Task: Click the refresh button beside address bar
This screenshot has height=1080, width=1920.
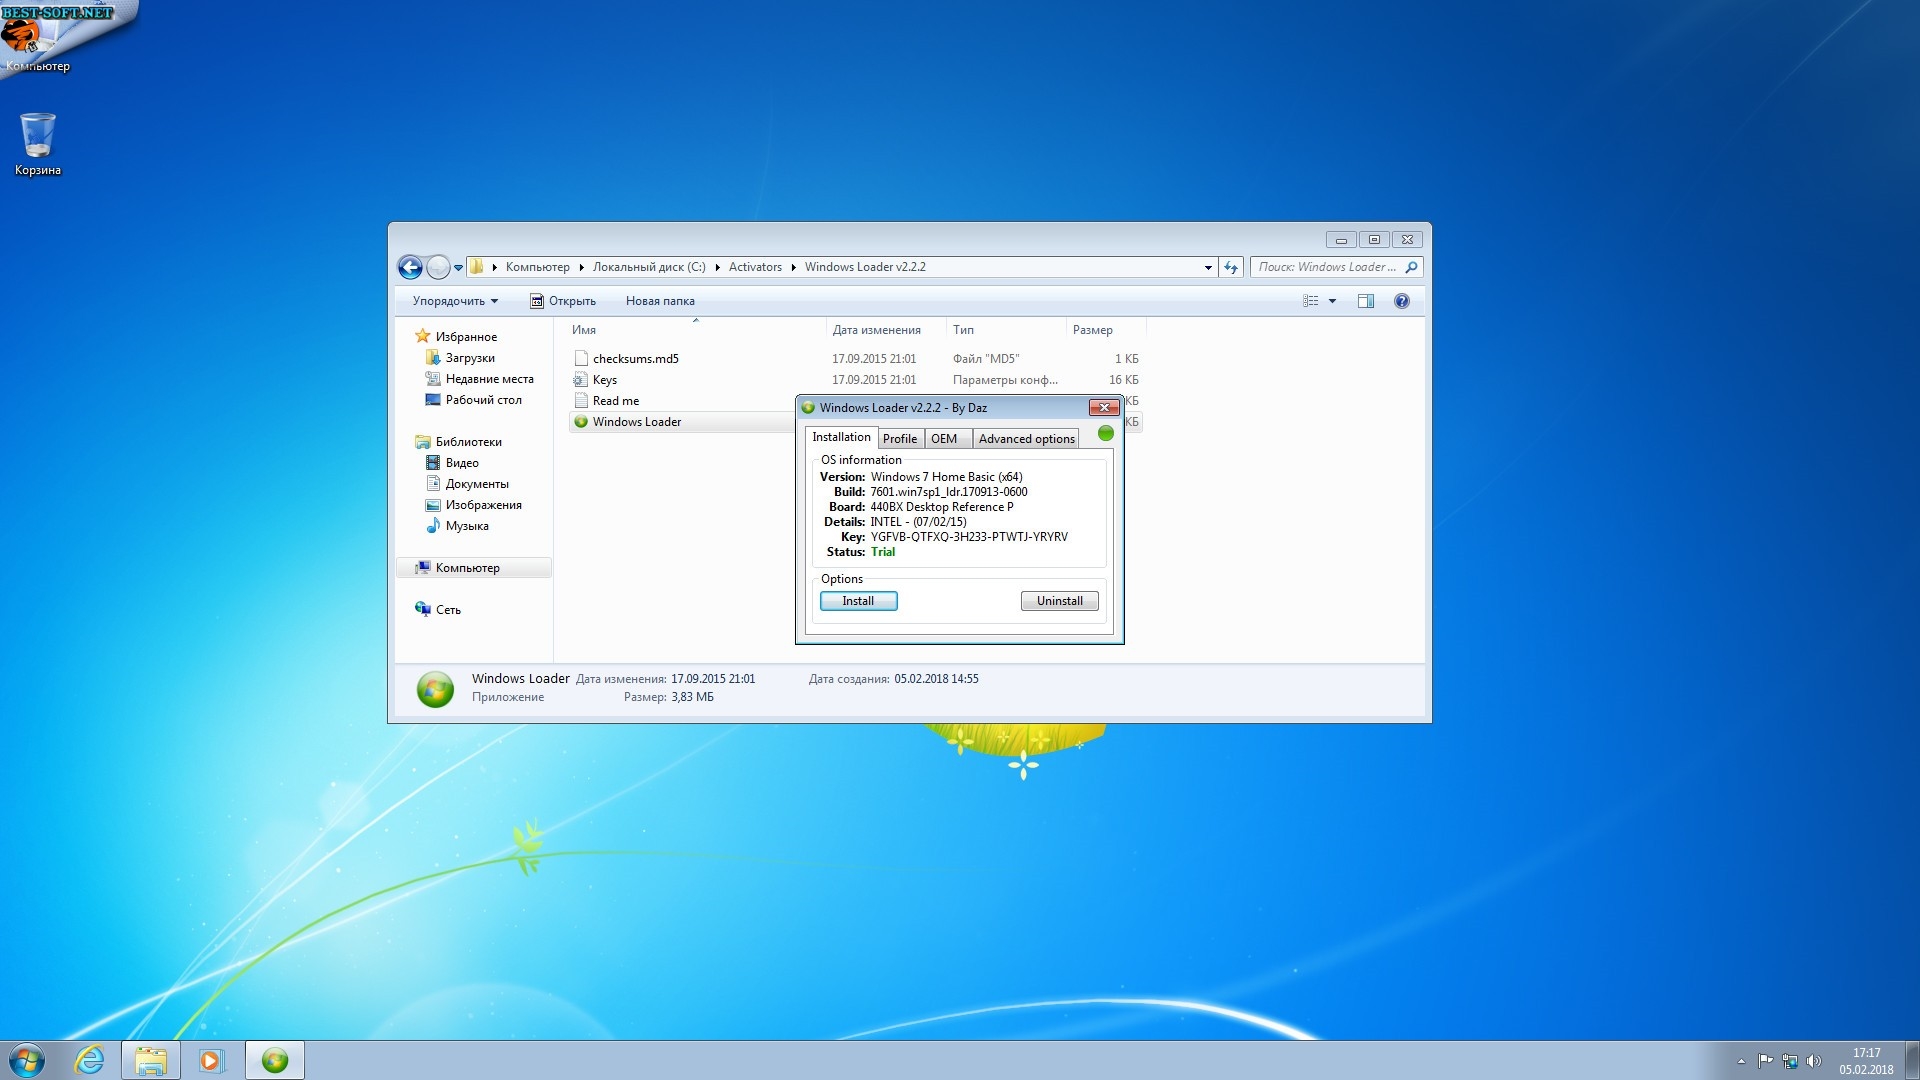Action: 1231,267
